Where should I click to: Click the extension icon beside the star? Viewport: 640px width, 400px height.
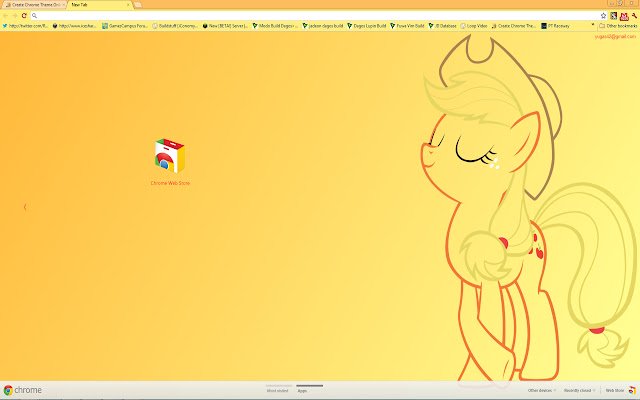point(613,16)
